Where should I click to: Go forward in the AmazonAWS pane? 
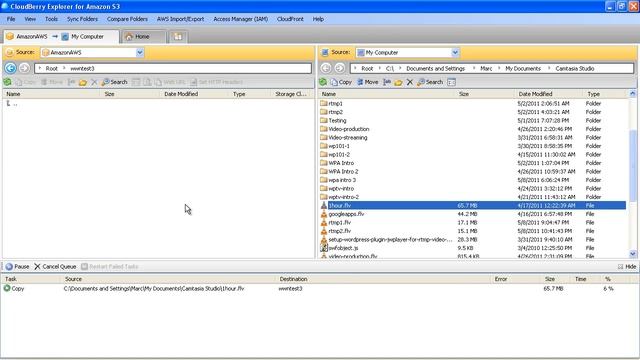pos(24,68)
